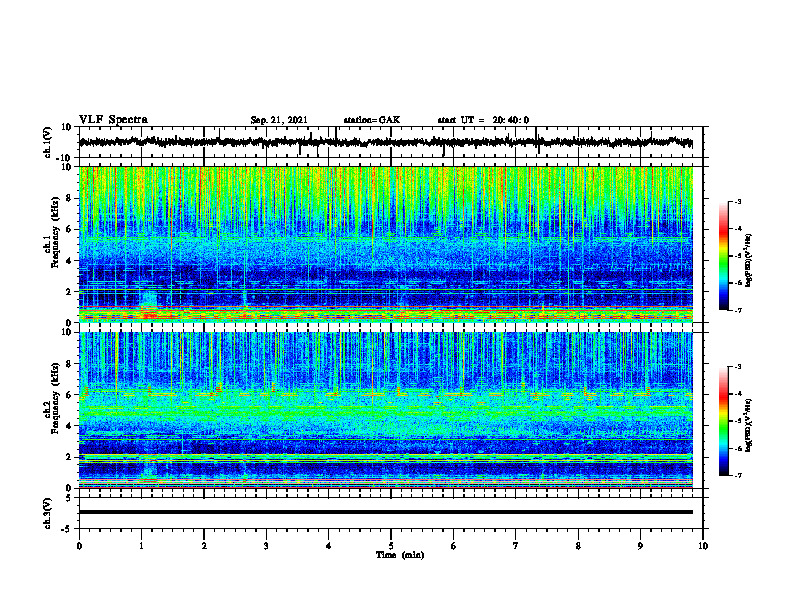This screenshot has height=612, width=792.
Task: Click inside the ch.2 spectrogram panel
Action: click(x=385, y=410)
